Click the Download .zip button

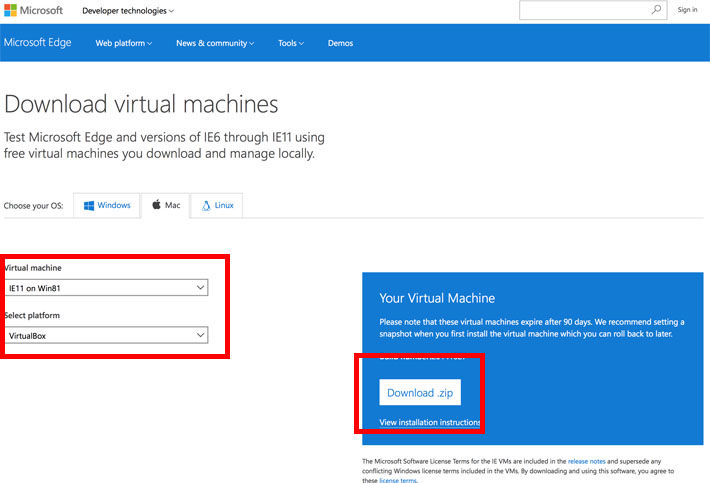coord(420,393)
